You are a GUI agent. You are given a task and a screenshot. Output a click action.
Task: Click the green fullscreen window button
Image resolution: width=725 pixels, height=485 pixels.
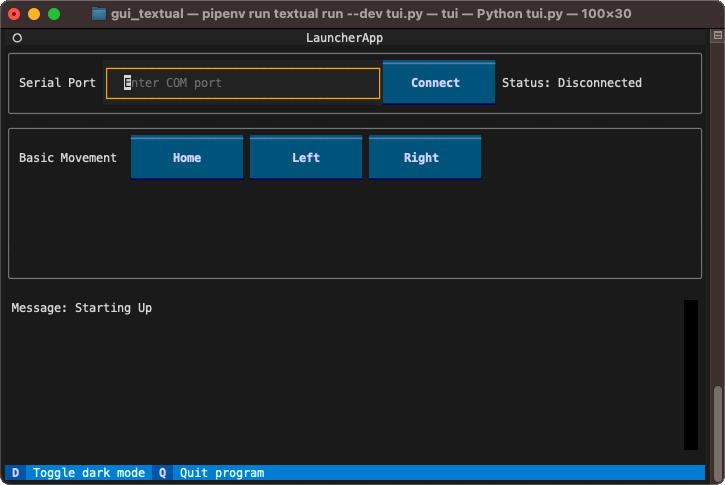click(x=54, y=14)
